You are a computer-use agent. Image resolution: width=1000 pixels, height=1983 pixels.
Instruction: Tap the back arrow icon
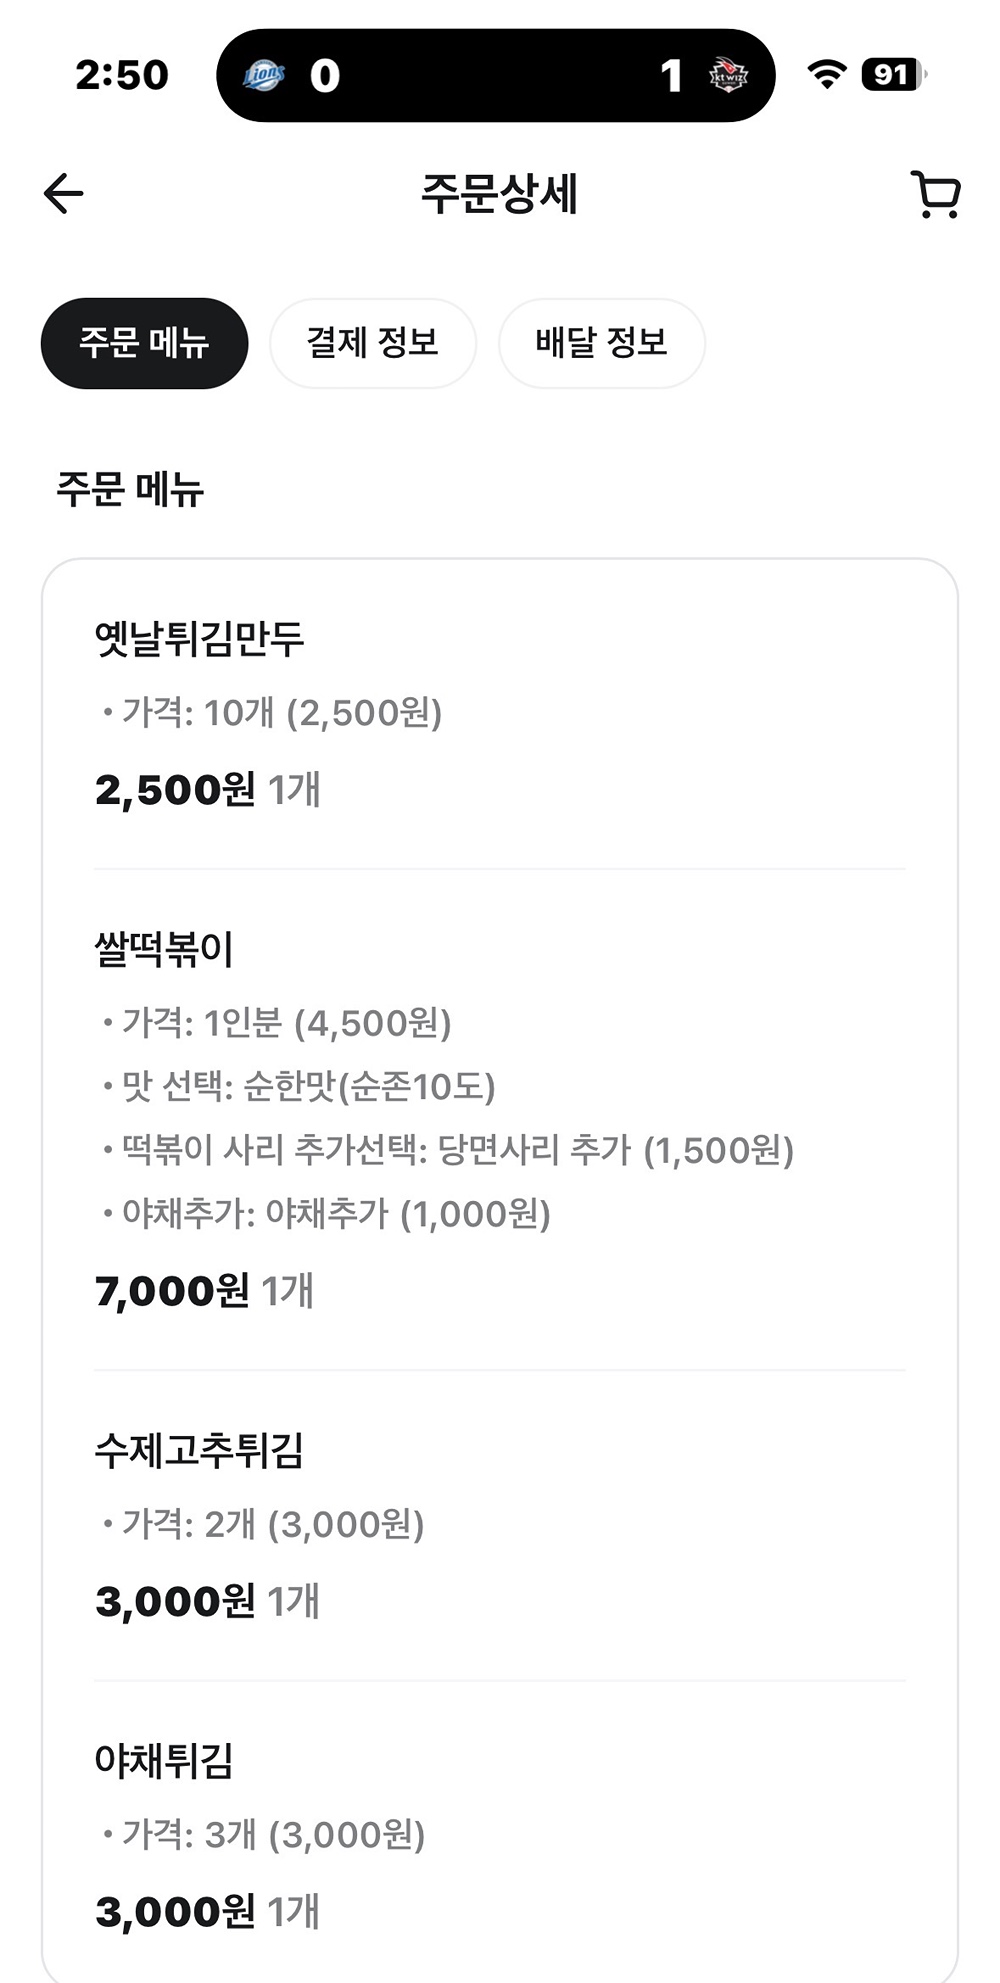(x=63, y=193)
